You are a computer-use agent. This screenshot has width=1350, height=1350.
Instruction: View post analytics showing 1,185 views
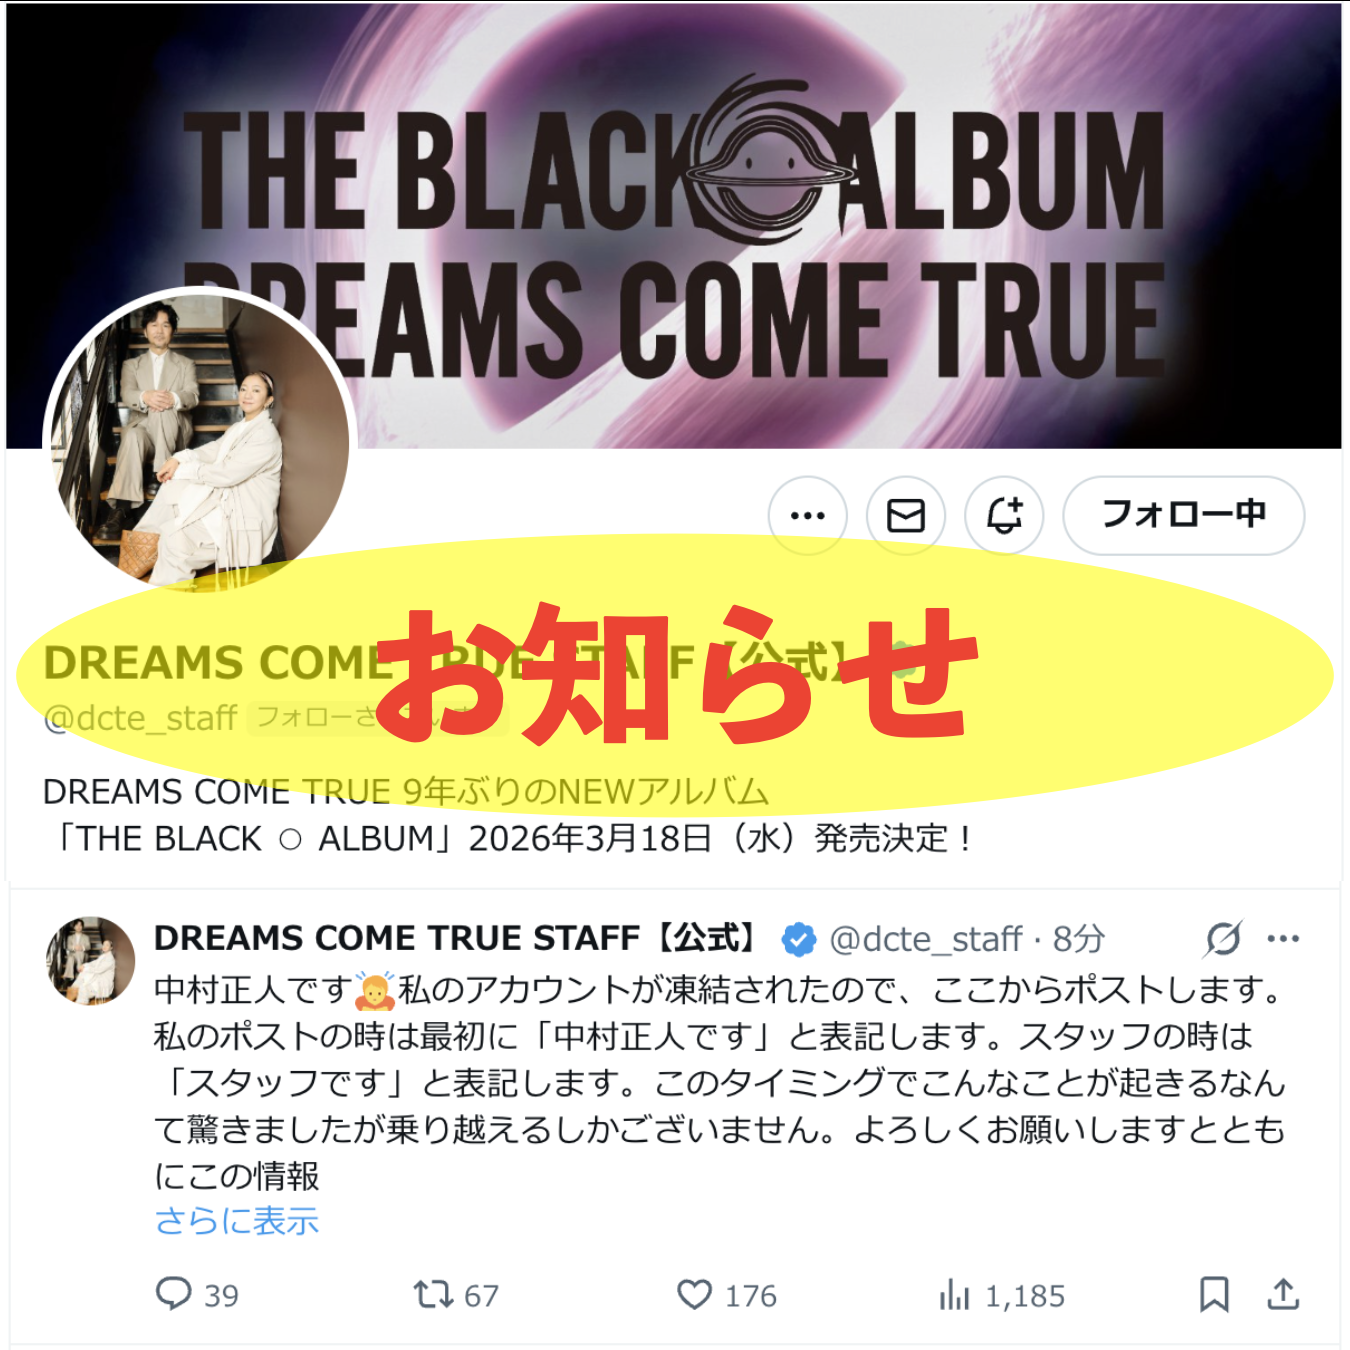(1001, 1295)
